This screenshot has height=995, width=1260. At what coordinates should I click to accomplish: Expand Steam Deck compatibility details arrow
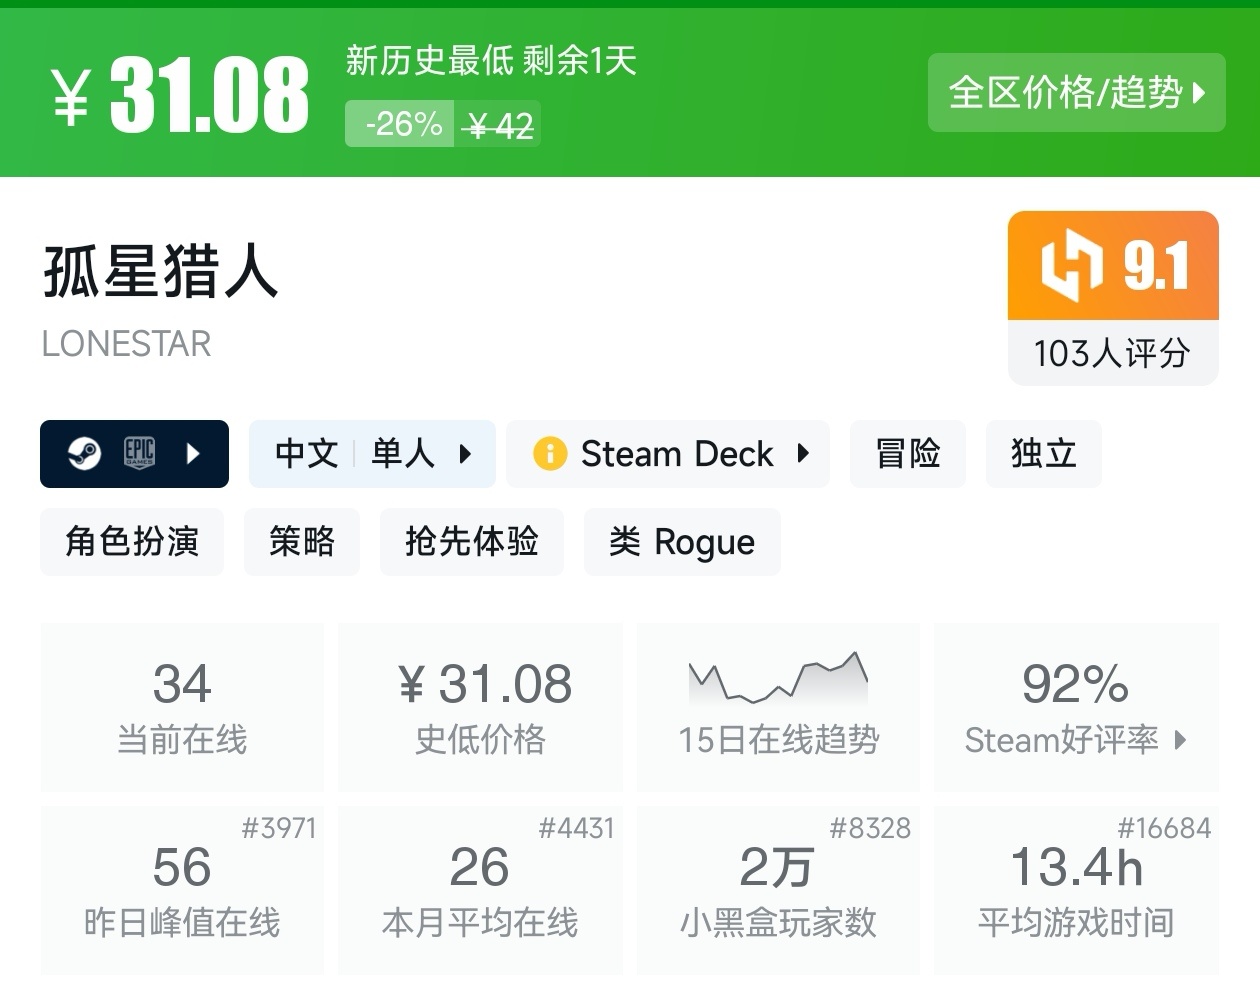803,454
